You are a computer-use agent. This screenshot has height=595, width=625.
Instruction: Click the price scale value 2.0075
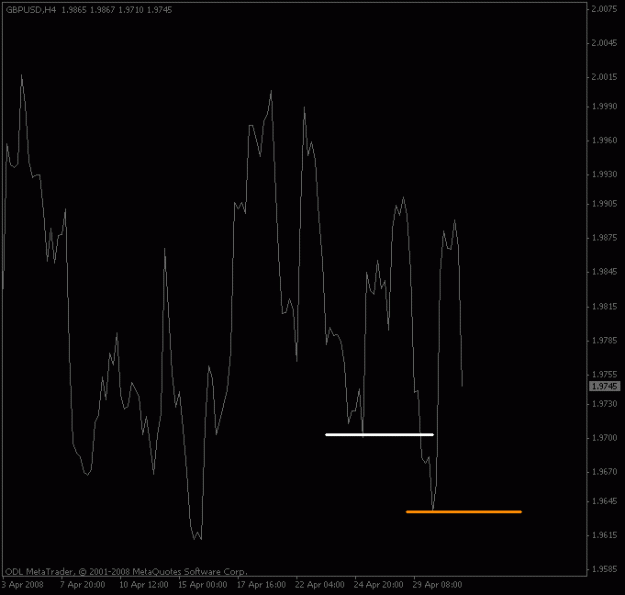[604, 9]
